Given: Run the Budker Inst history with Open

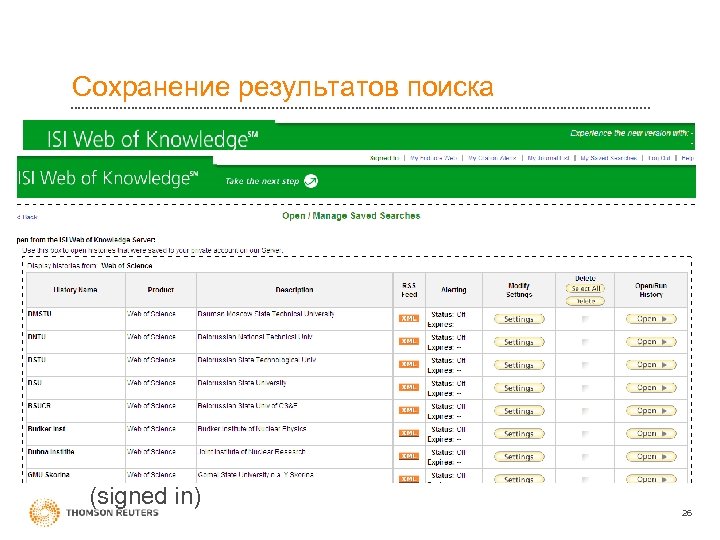Looking at the screenshot, I should click(651, 433).
